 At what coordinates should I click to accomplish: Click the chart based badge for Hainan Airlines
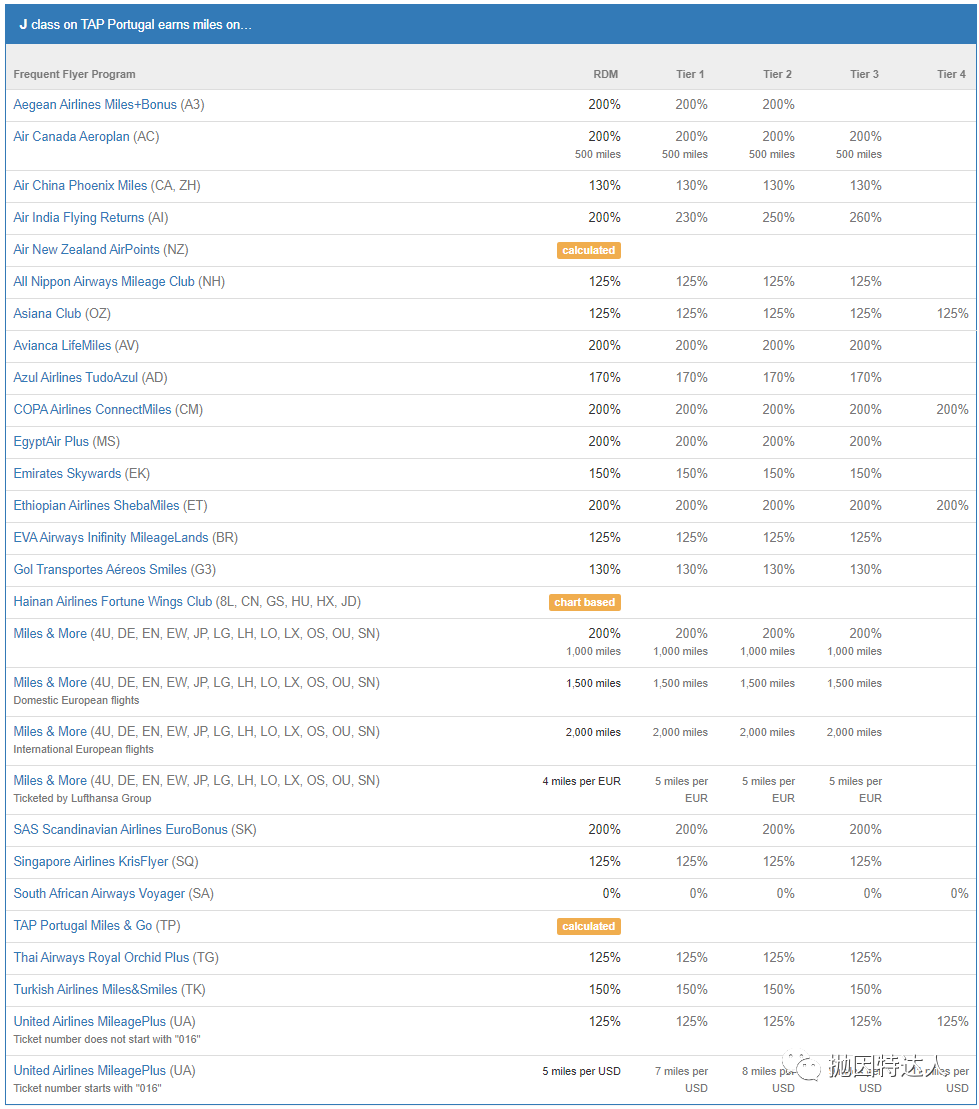click(x=585, y=603)
